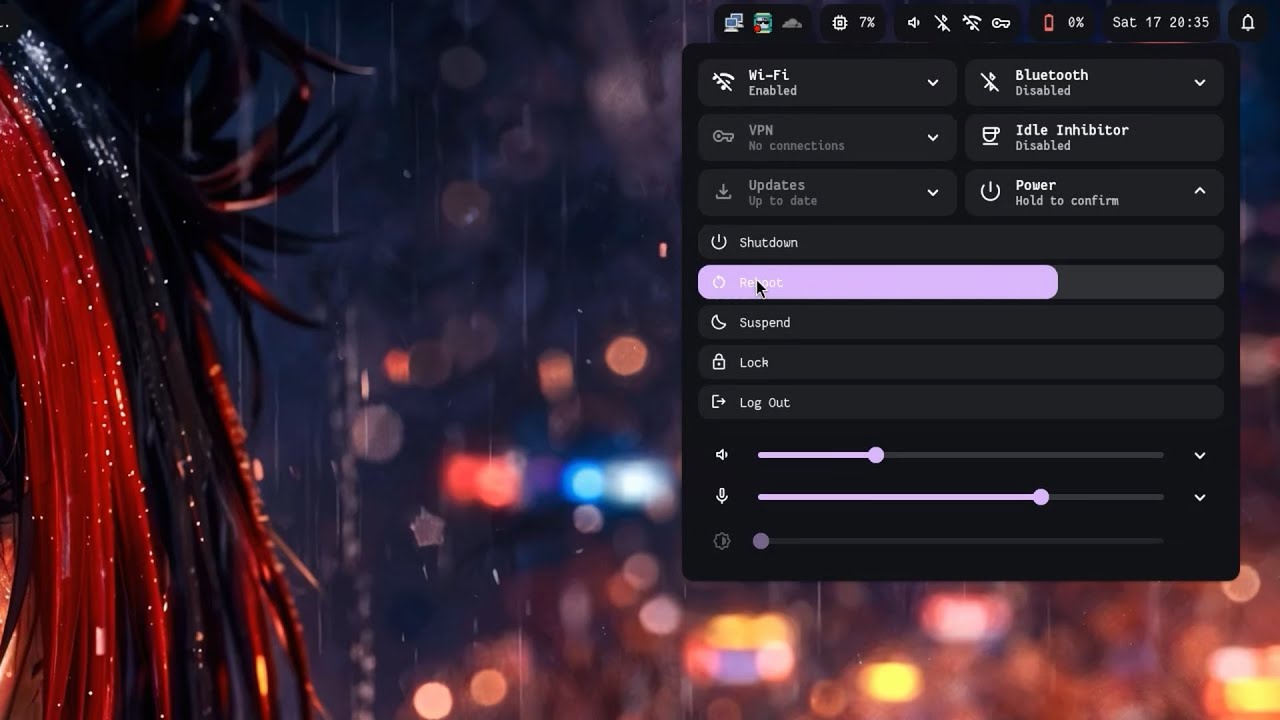Click the CPU chip icon in the bar
This screenshot has width=1280, height=720.
(x=839, y=23)
